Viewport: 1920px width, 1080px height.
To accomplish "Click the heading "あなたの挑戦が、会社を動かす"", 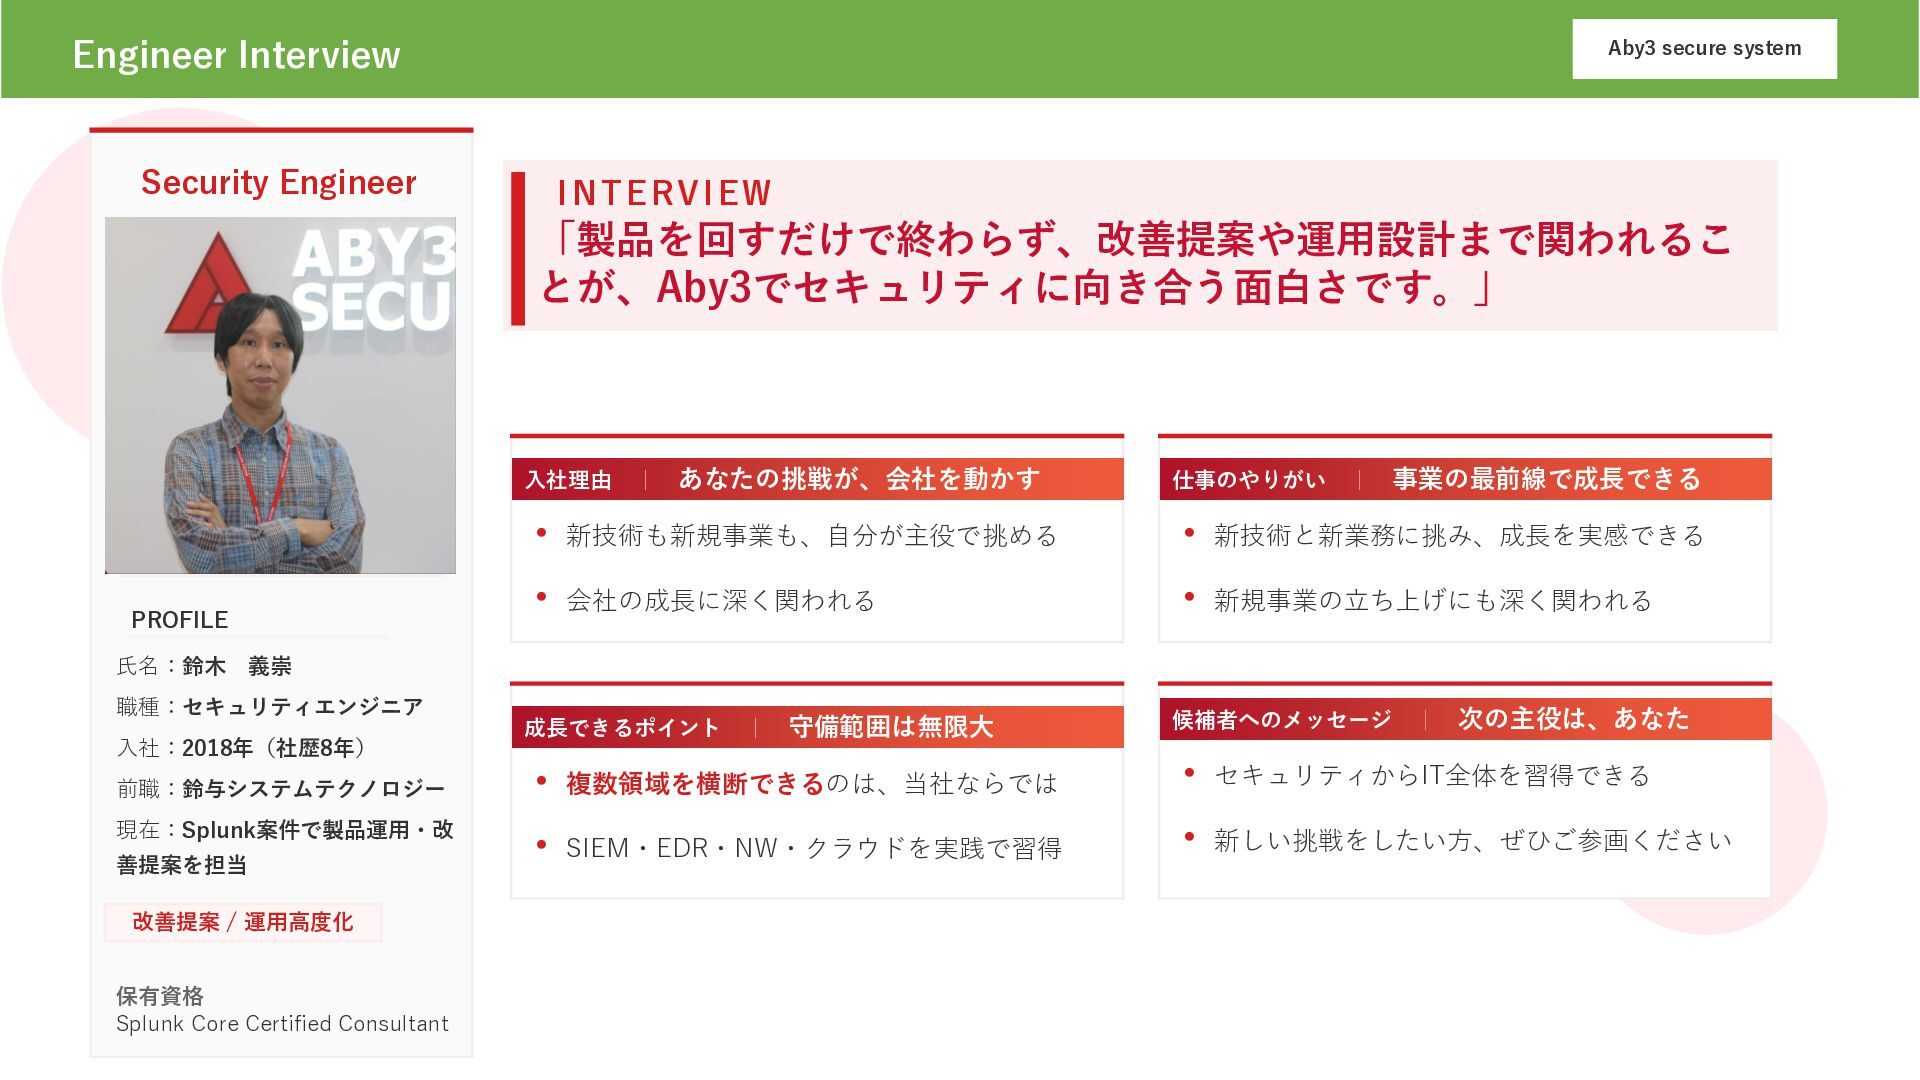I will (x=859, y=479).
